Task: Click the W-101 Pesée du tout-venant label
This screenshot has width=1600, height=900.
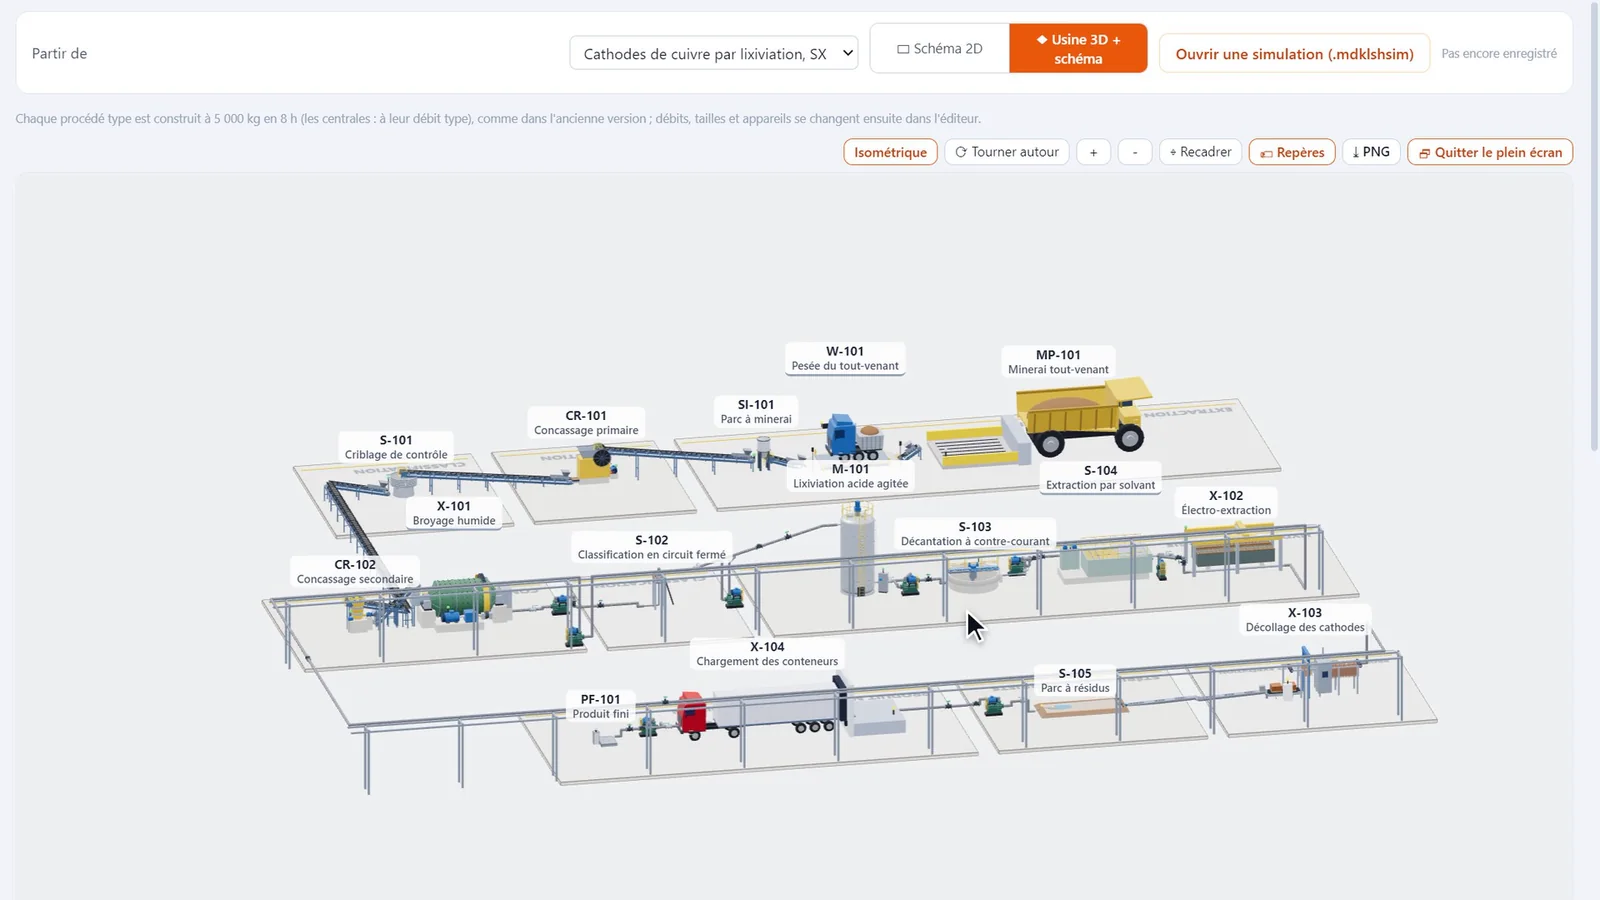Action: point(845,358)
